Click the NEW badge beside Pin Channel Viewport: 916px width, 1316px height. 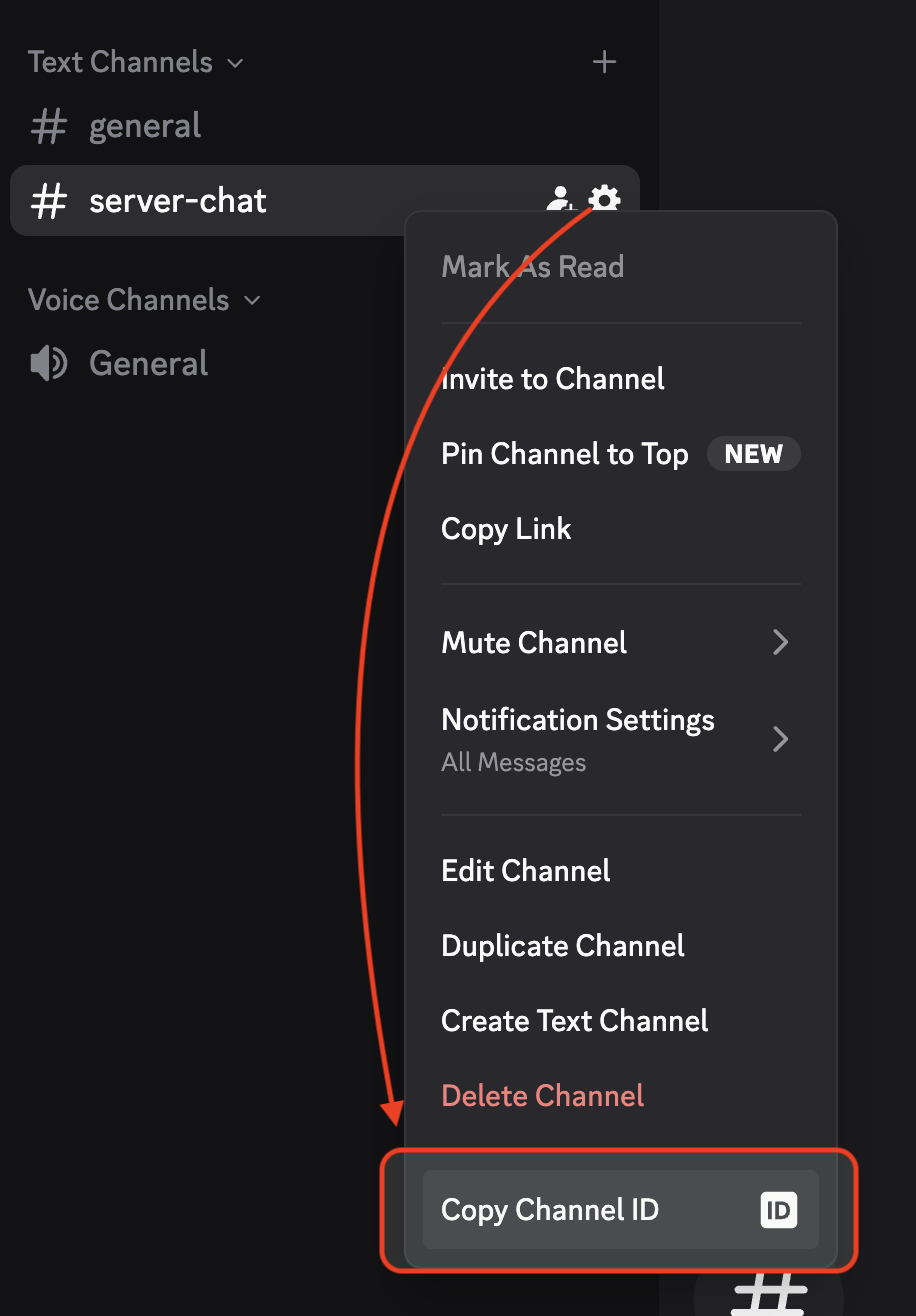(x=754, y=454)
